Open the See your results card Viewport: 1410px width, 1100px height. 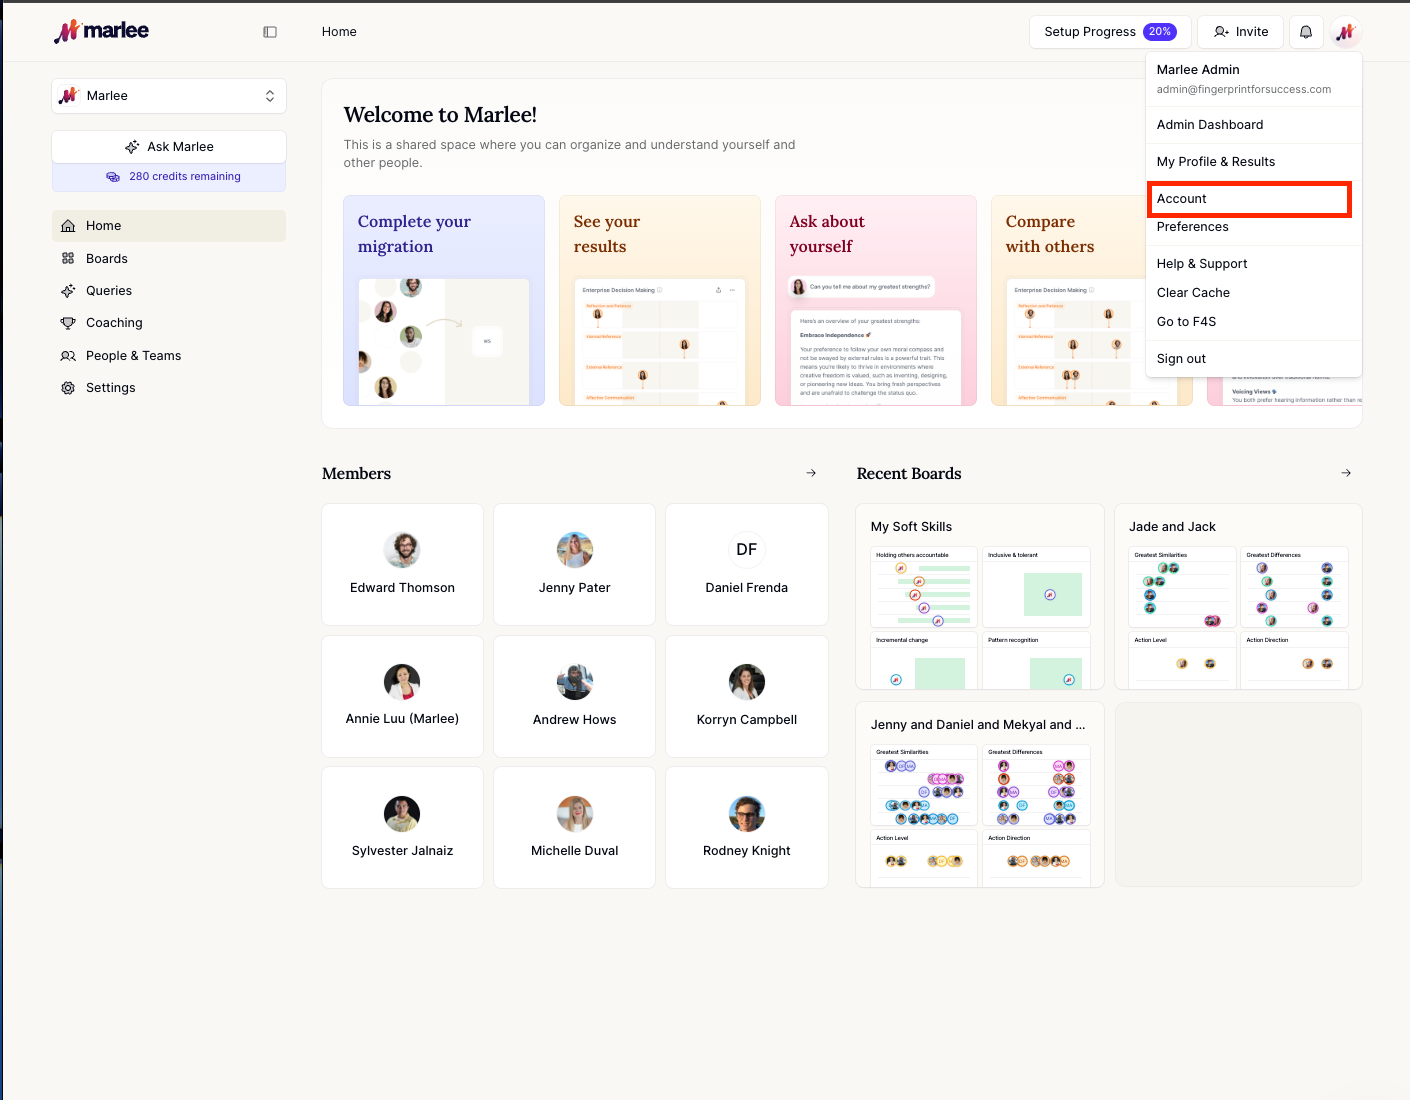pyautogui.click(x=660, y=301)
